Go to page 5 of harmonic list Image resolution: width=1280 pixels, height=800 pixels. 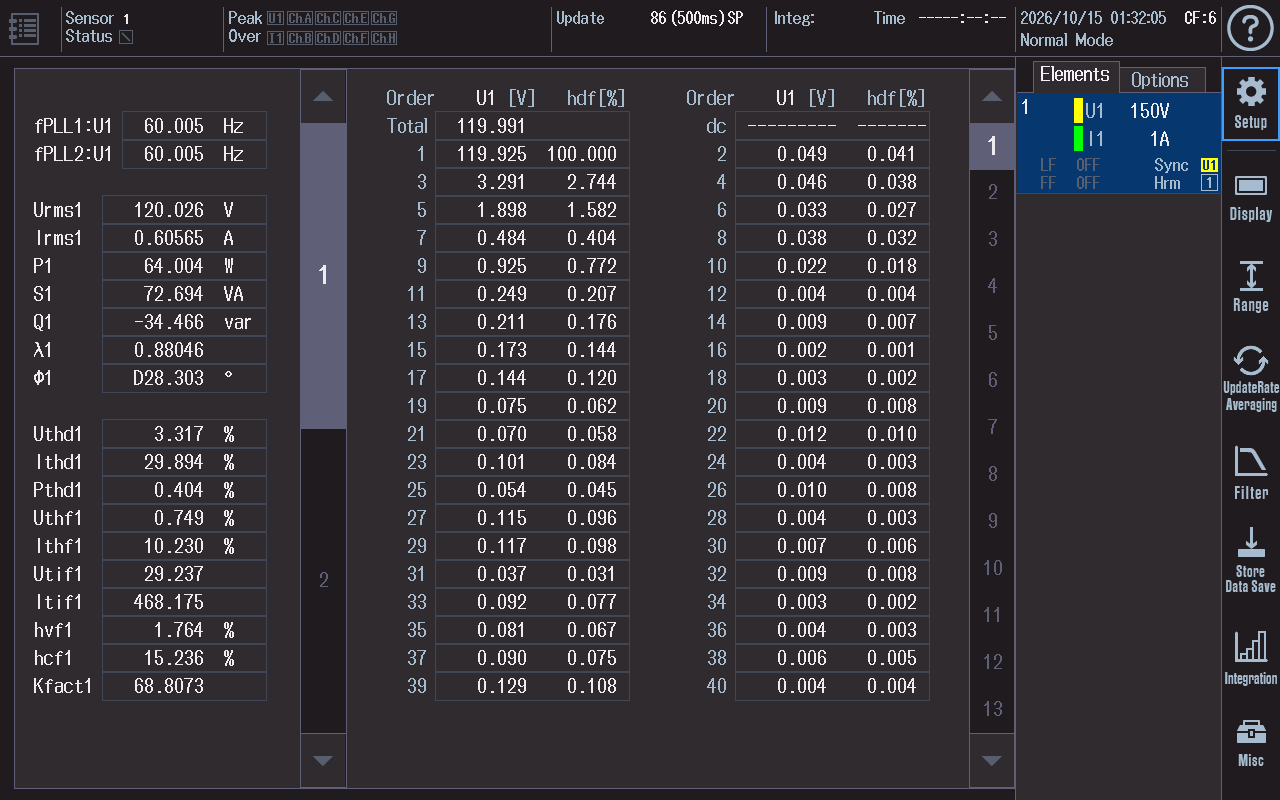click(x=992, y=333)
